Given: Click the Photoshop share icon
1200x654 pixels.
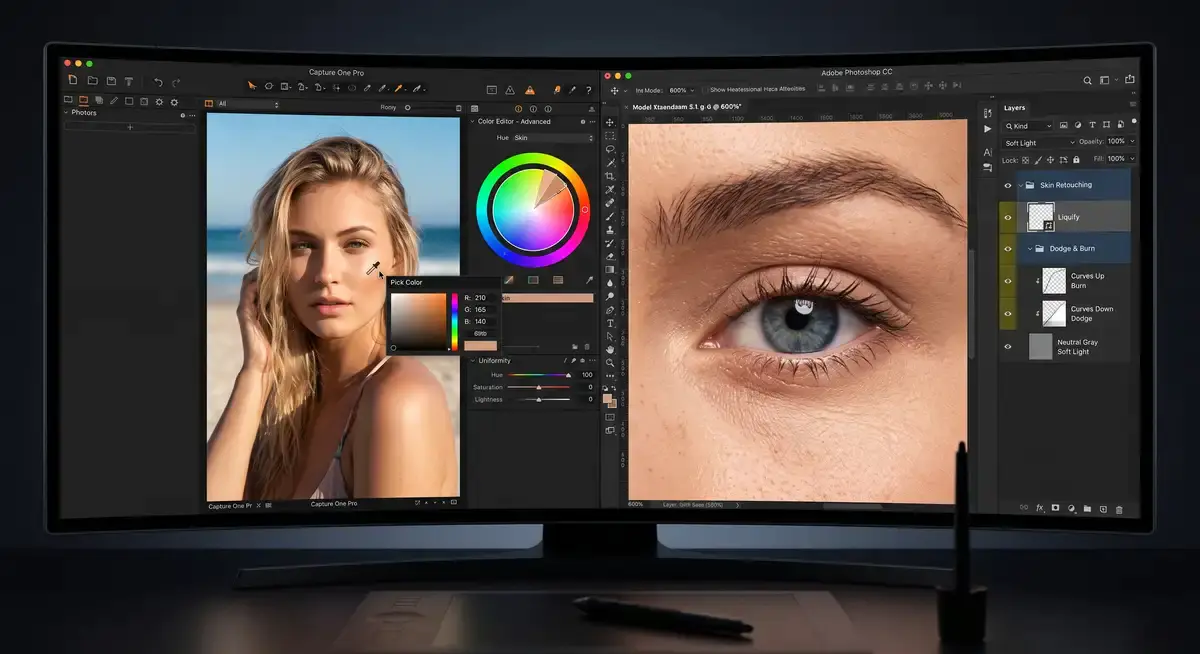Looking at the screenshot, I should [x=1130, y=80].
